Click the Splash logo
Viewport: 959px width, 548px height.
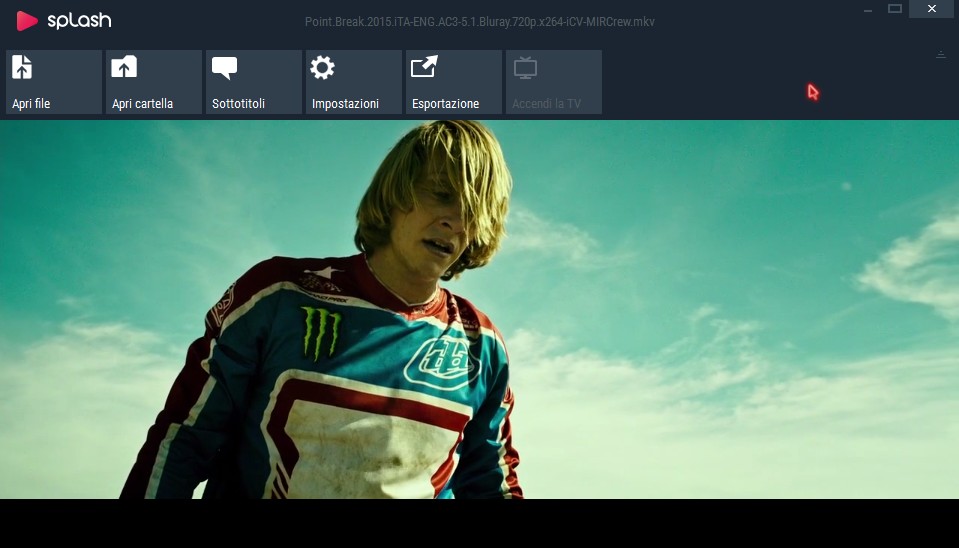point(64,21)
